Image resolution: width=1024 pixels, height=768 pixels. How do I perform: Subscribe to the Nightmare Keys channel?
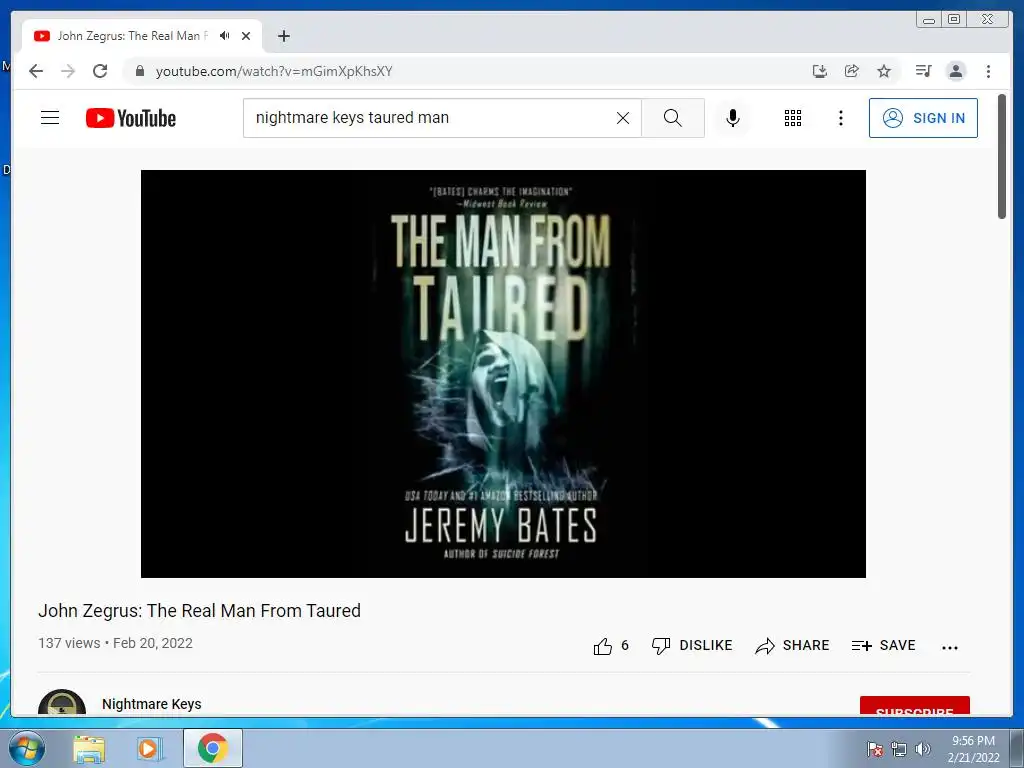(914, 706)
